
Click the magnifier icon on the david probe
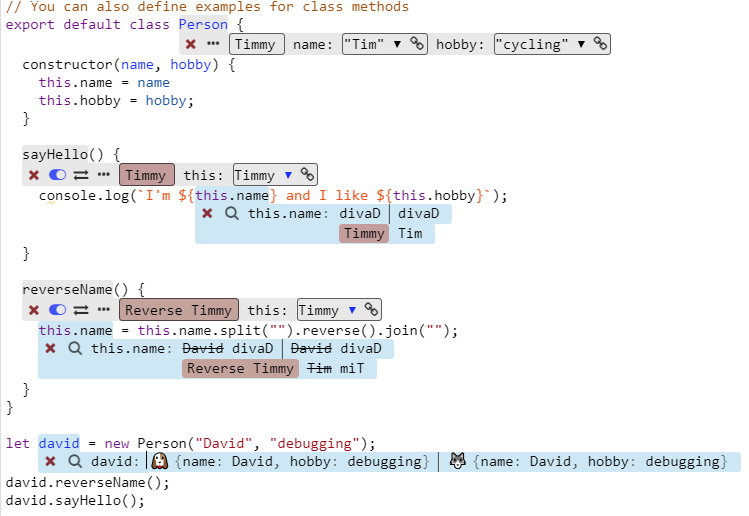[x=74, y=461]
